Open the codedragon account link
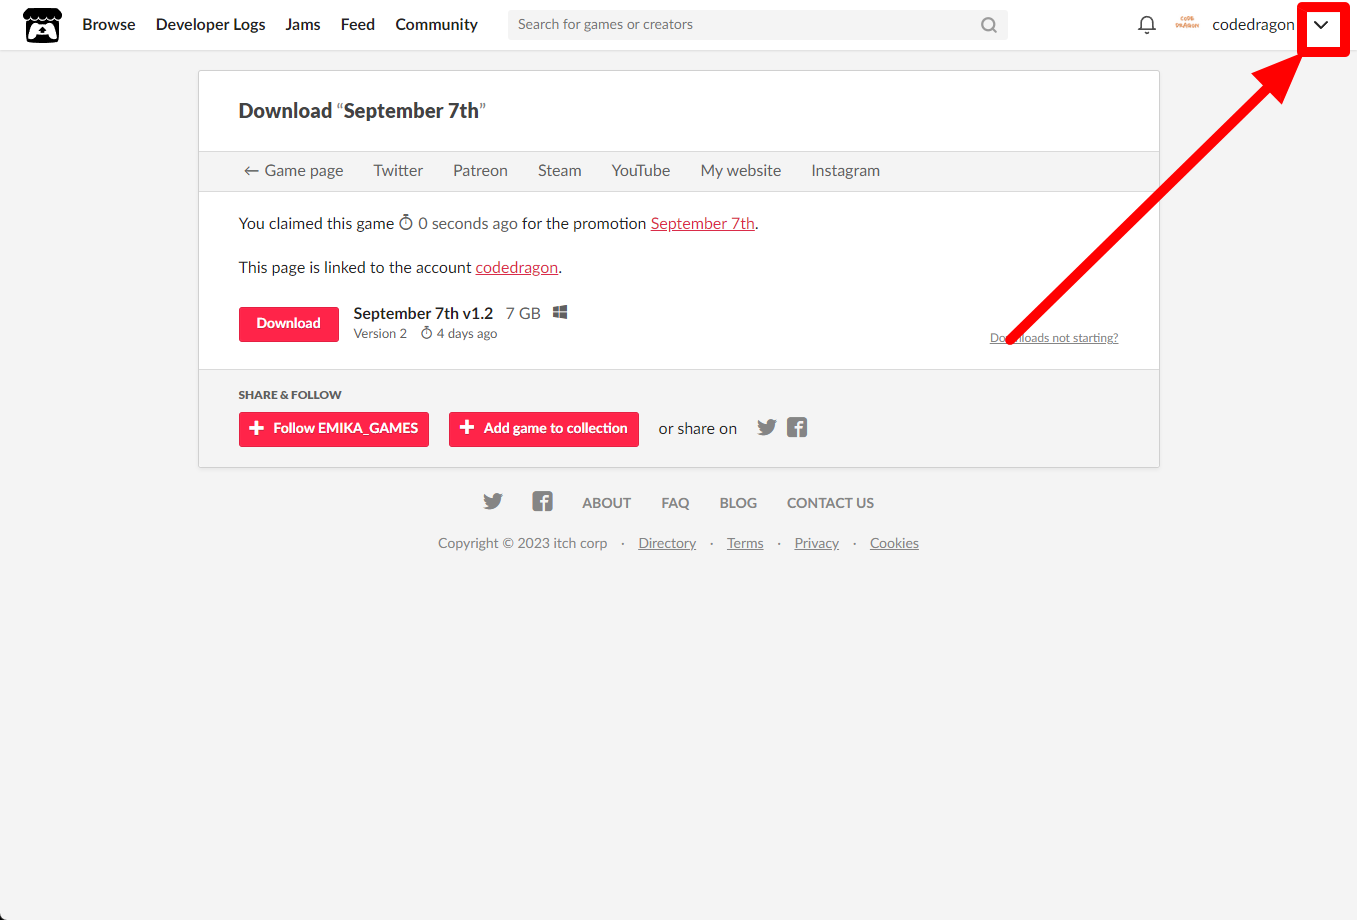This screenshot has height=920, width=1357. pos(517,268)
